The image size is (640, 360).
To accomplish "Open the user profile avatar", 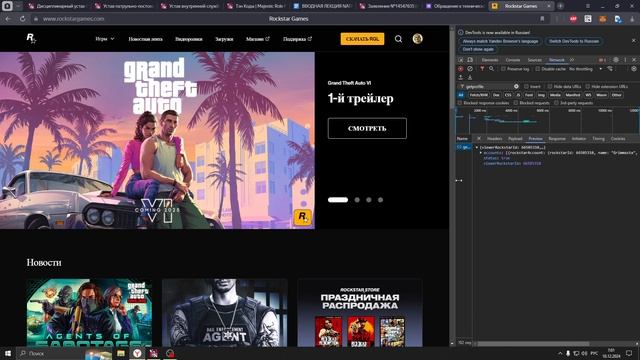I will (417, 39).
